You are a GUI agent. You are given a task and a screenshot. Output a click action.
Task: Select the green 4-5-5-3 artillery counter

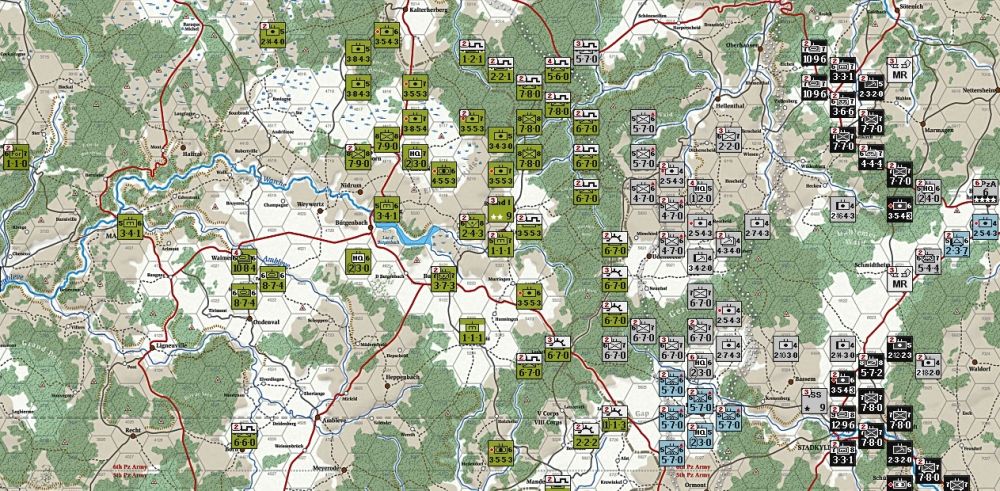coord(443,174)
